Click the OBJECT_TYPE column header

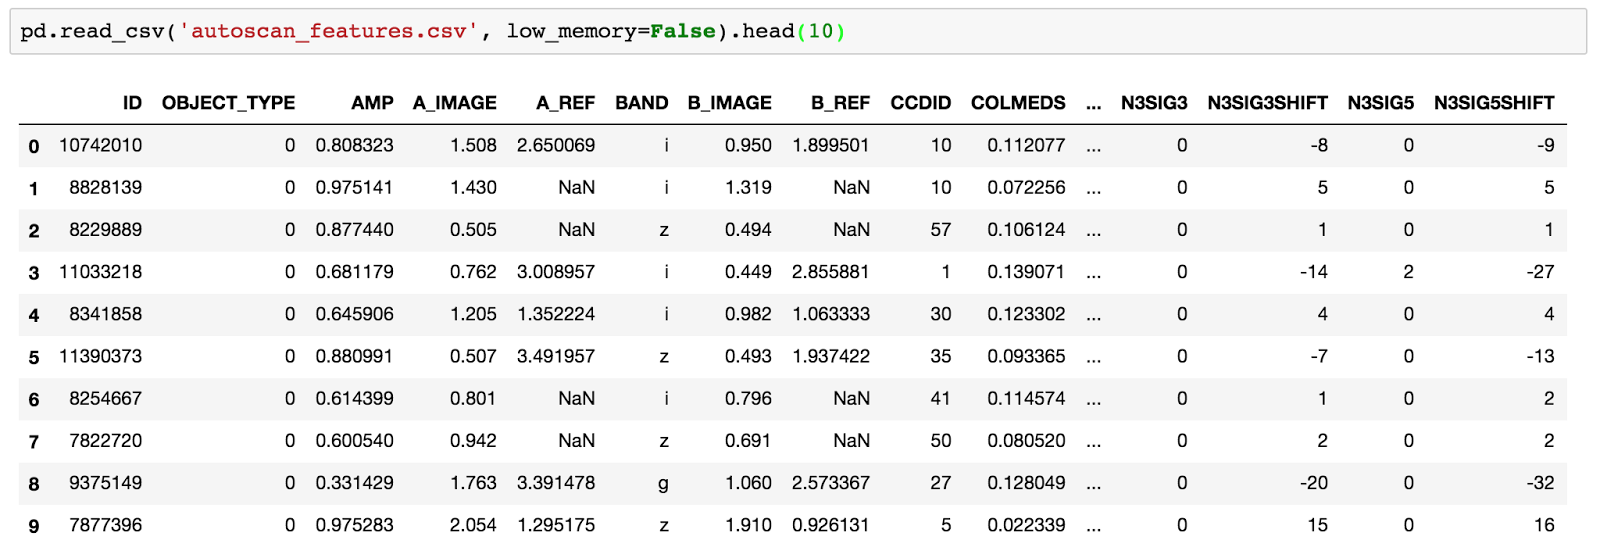(x=228, y=103)
